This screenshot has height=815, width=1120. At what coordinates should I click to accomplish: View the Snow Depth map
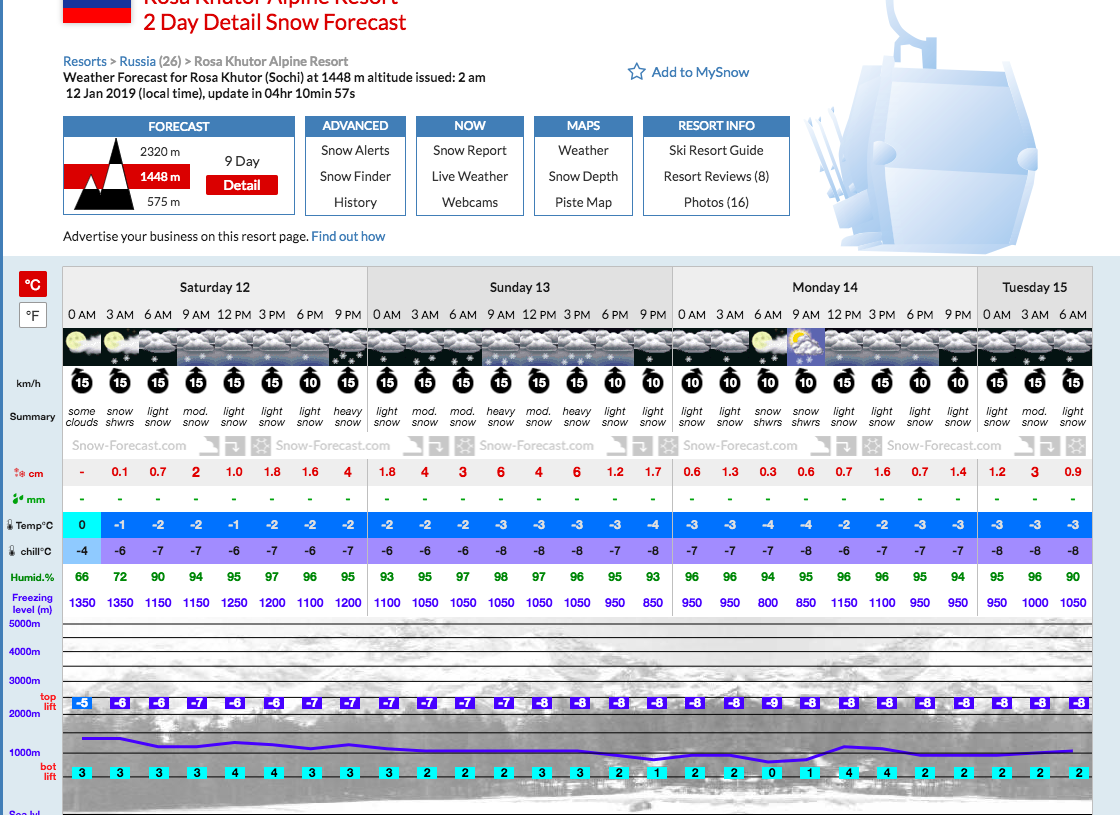584,176
